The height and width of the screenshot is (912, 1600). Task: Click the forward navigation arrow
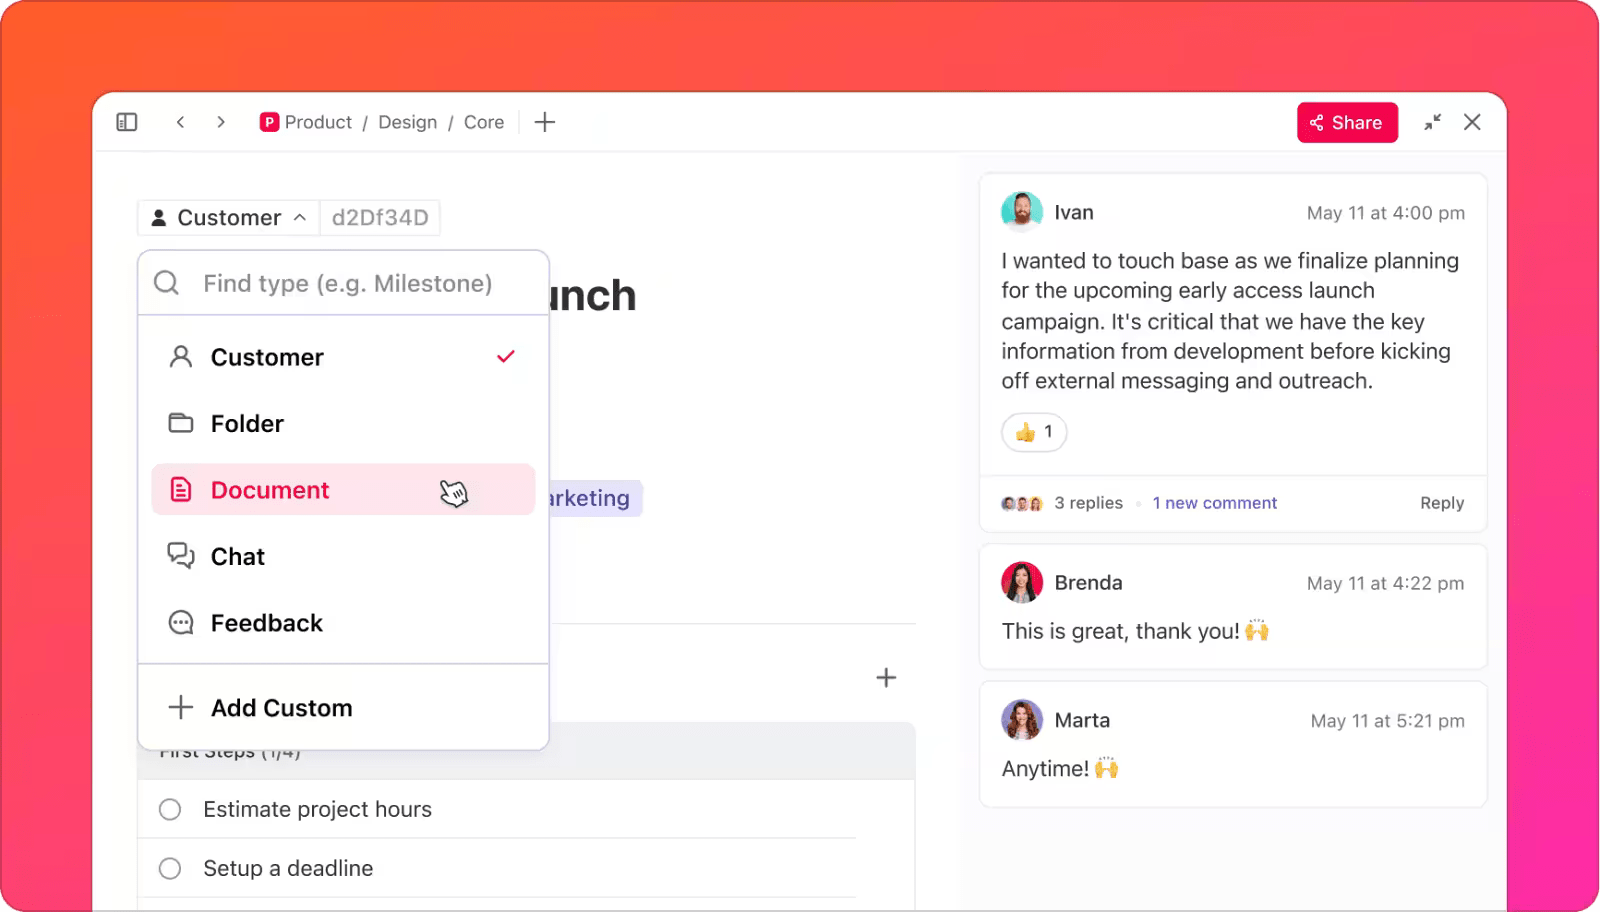point(220,122)
